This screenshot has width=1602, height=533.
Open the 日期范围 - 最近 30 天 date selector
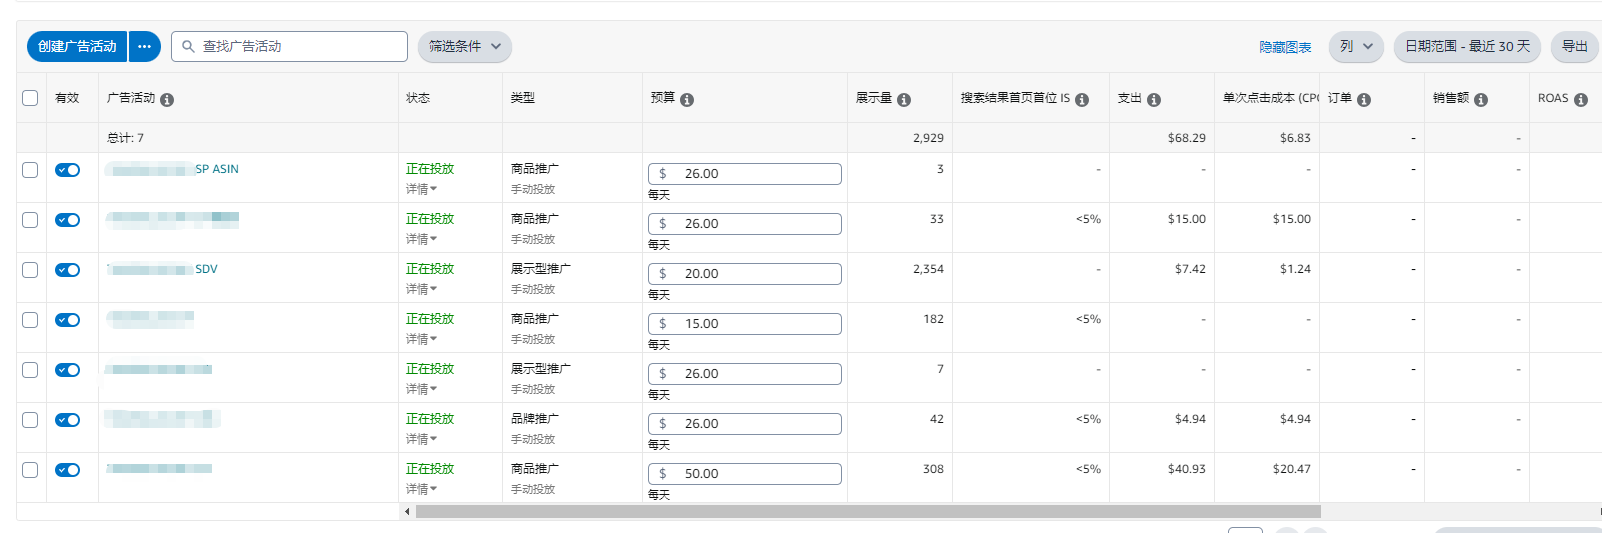tap(1466, 47)
